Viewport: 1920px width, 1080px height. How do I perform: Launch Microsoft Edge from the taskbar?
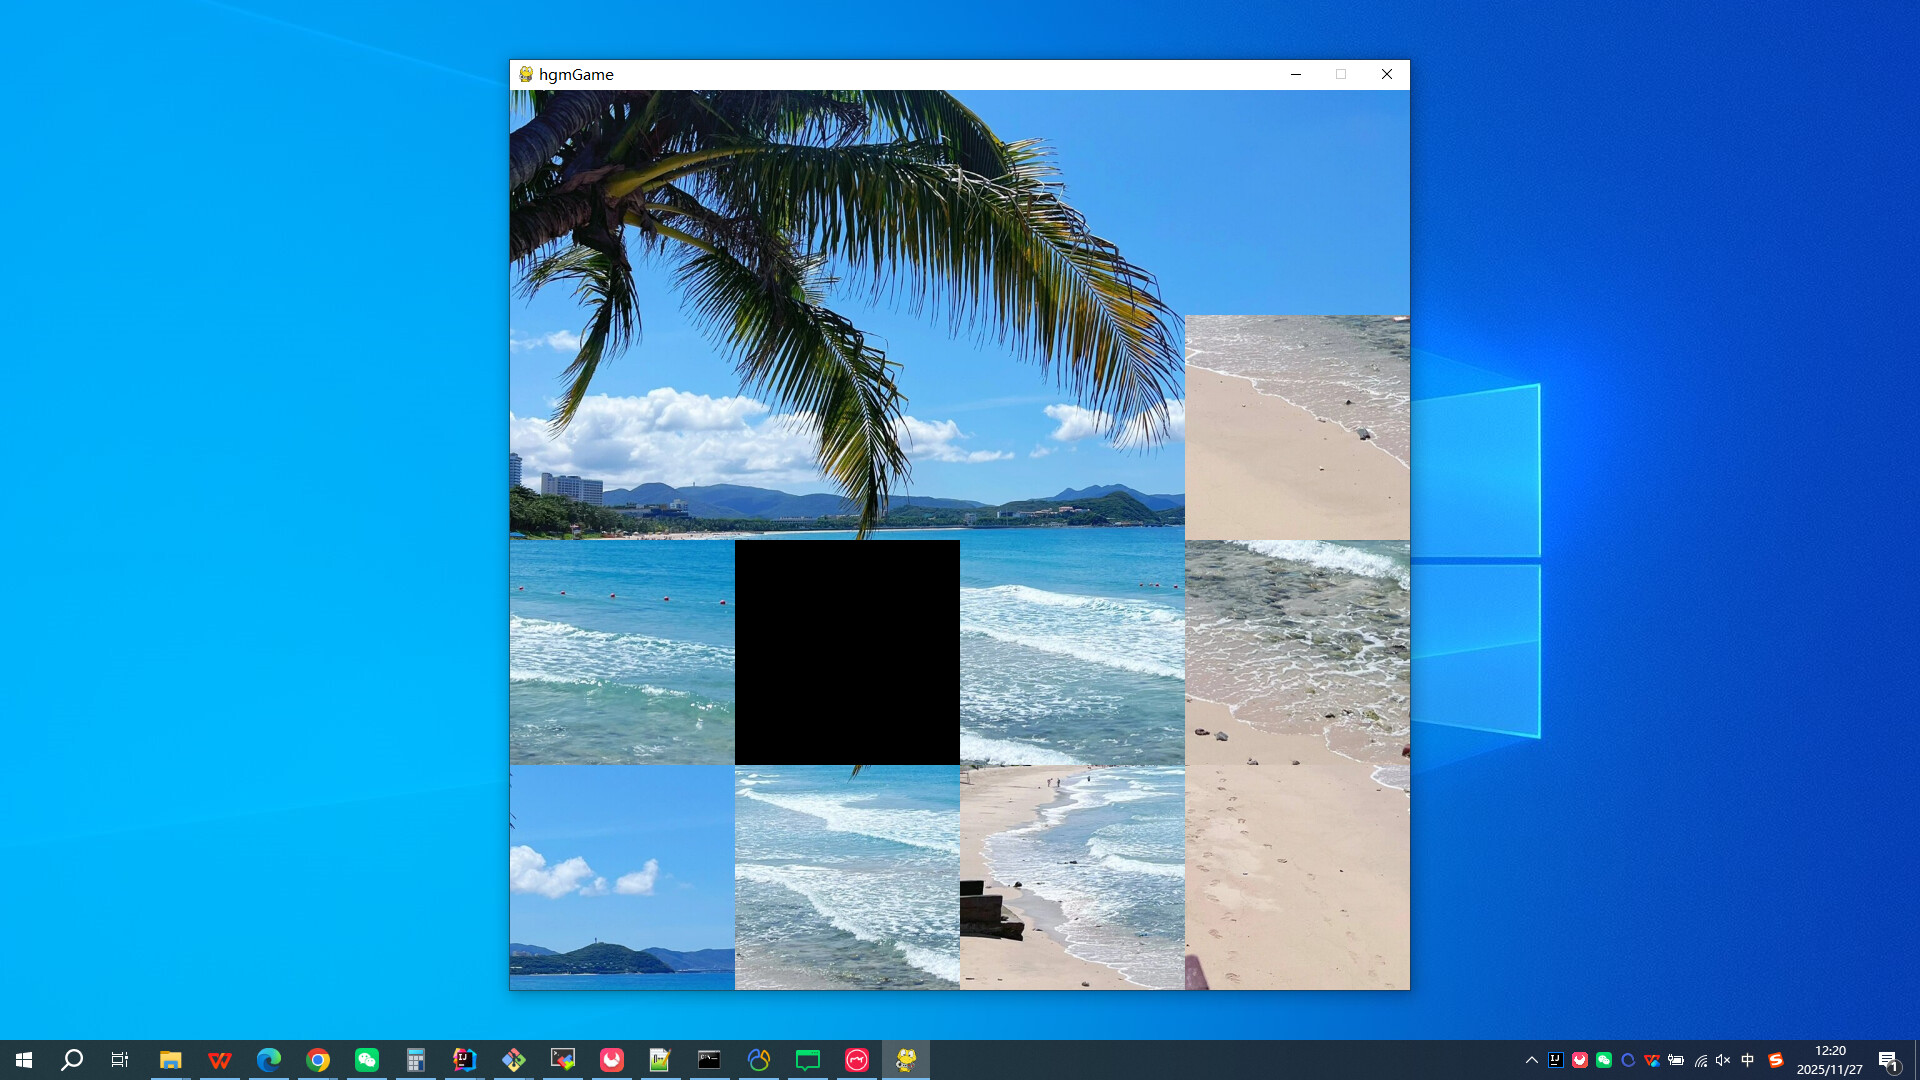click(x=269, y=1059)
